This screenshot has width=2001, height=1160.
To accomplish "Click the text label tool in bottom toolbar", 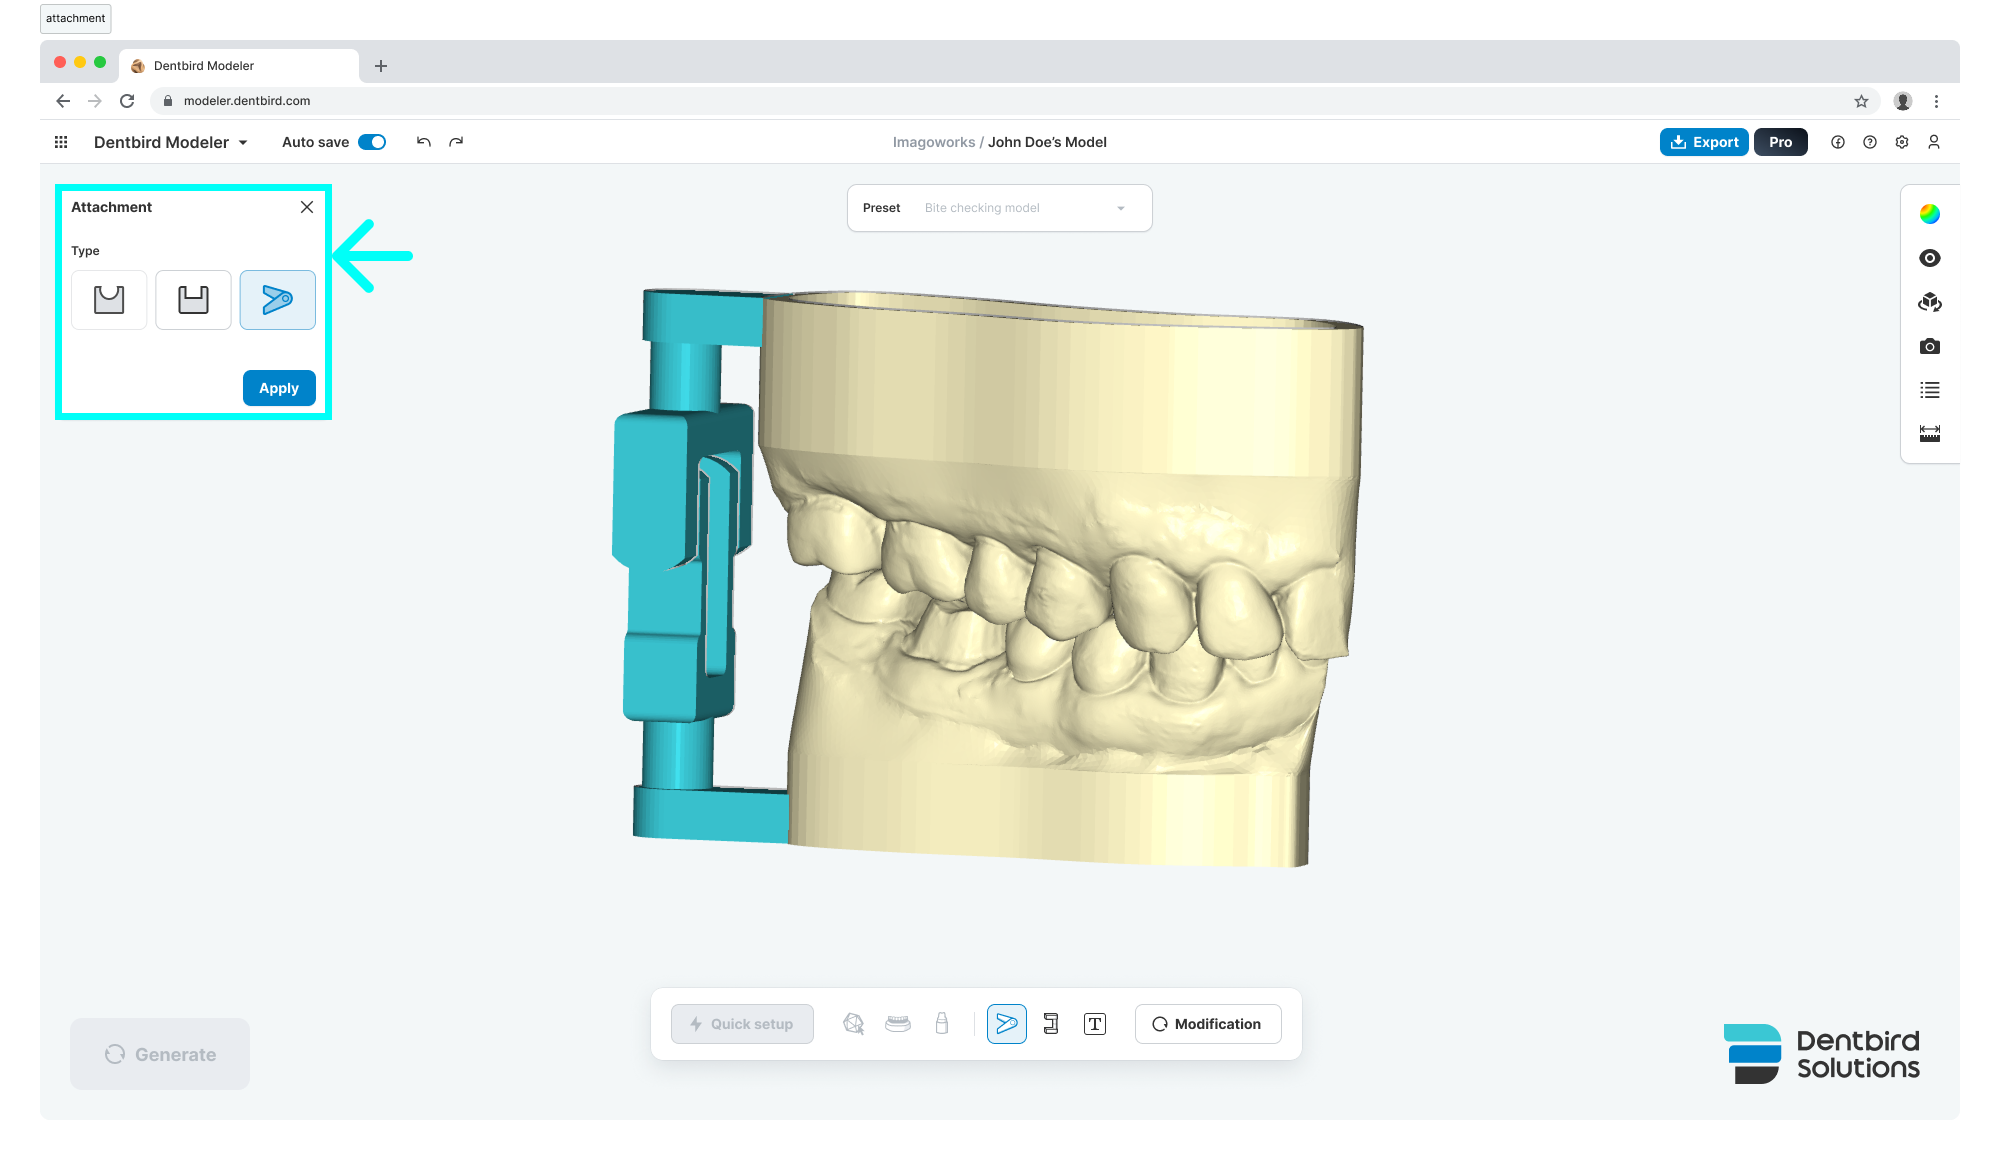I will (1095, 1024).
